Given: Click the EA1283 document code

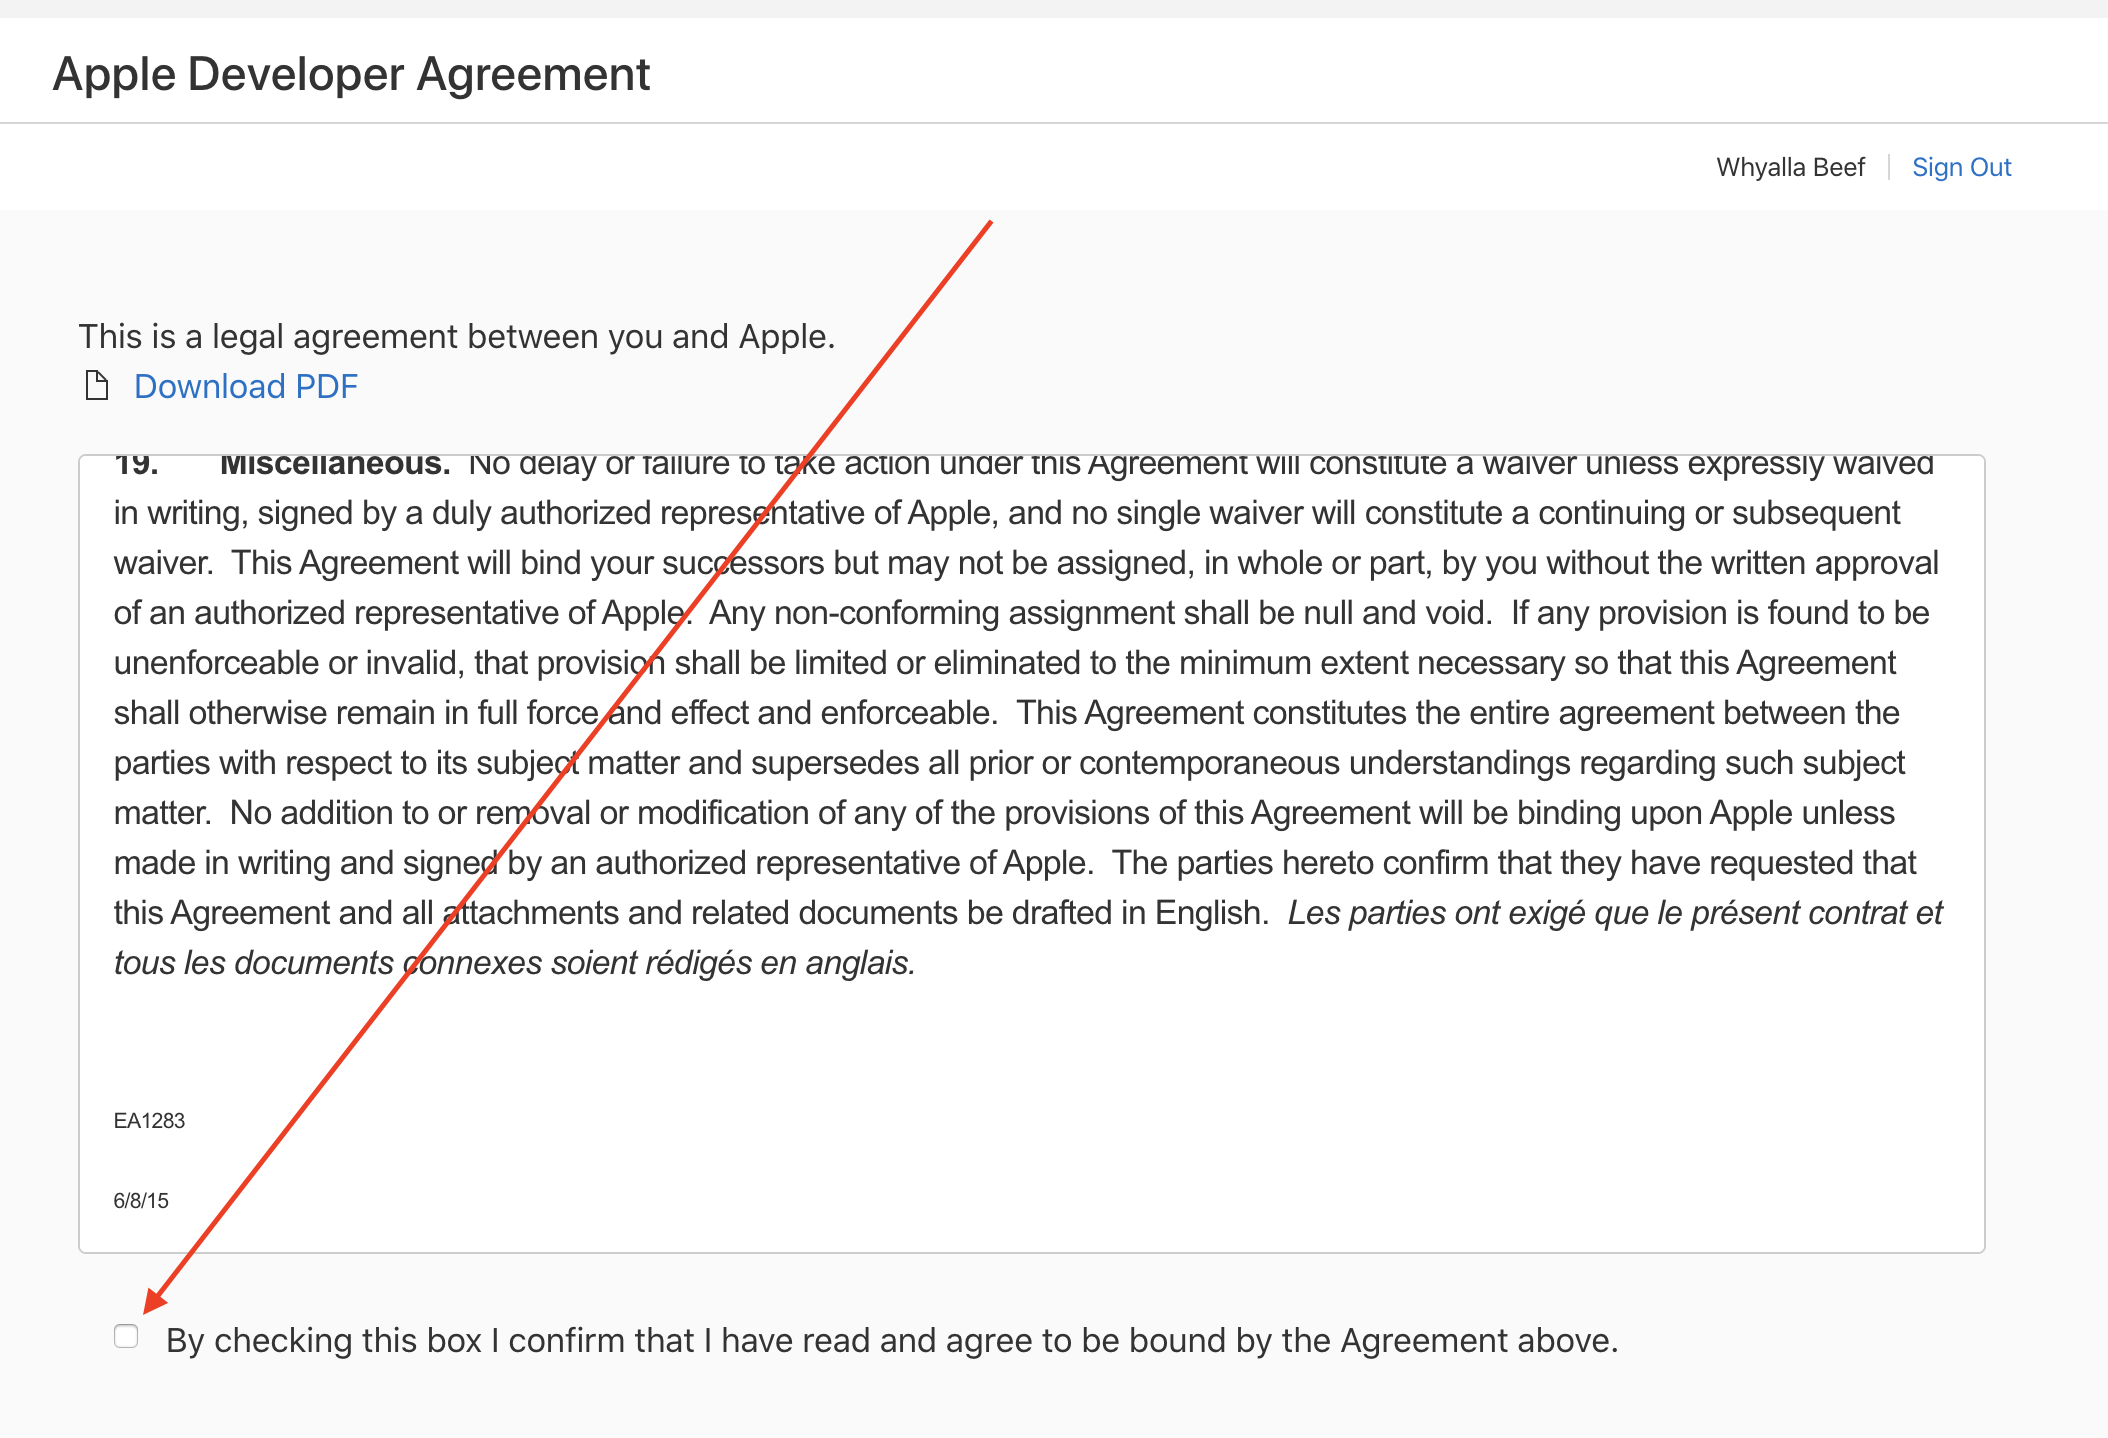Looking at the screenshot, I should [149, 1121].
